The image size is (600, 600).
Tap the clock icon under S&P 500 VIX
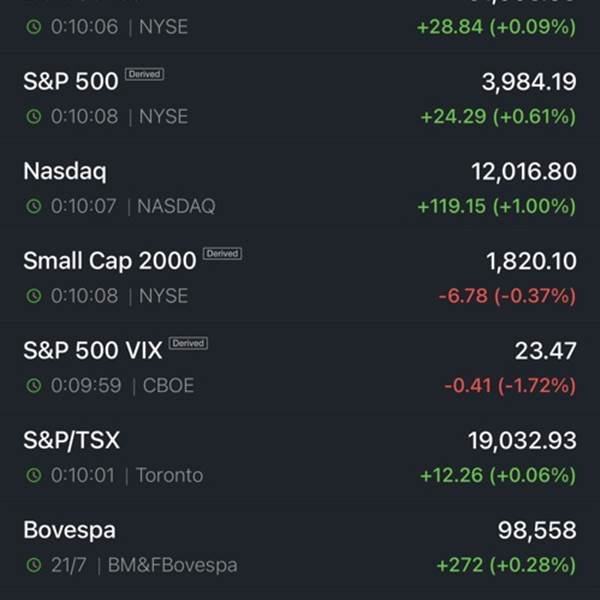[x=34, y=386]
